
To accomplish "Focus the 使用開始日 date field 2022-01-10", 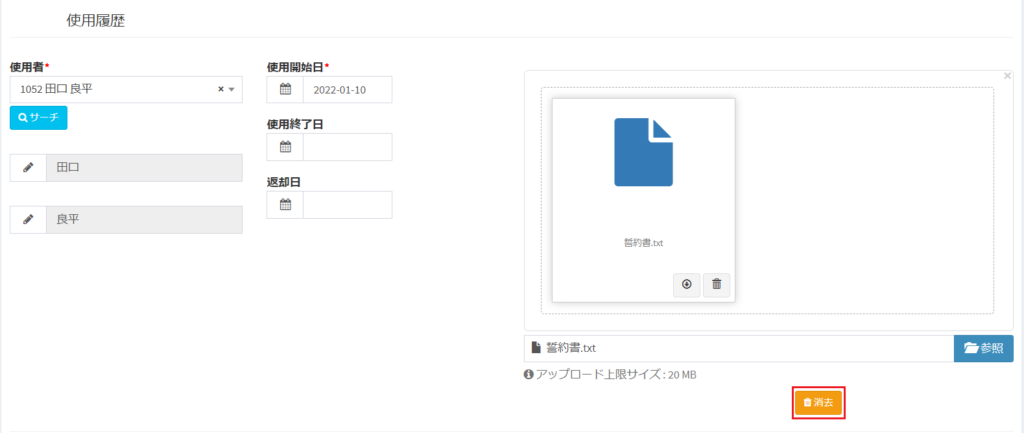I will (x=347, y=89).
